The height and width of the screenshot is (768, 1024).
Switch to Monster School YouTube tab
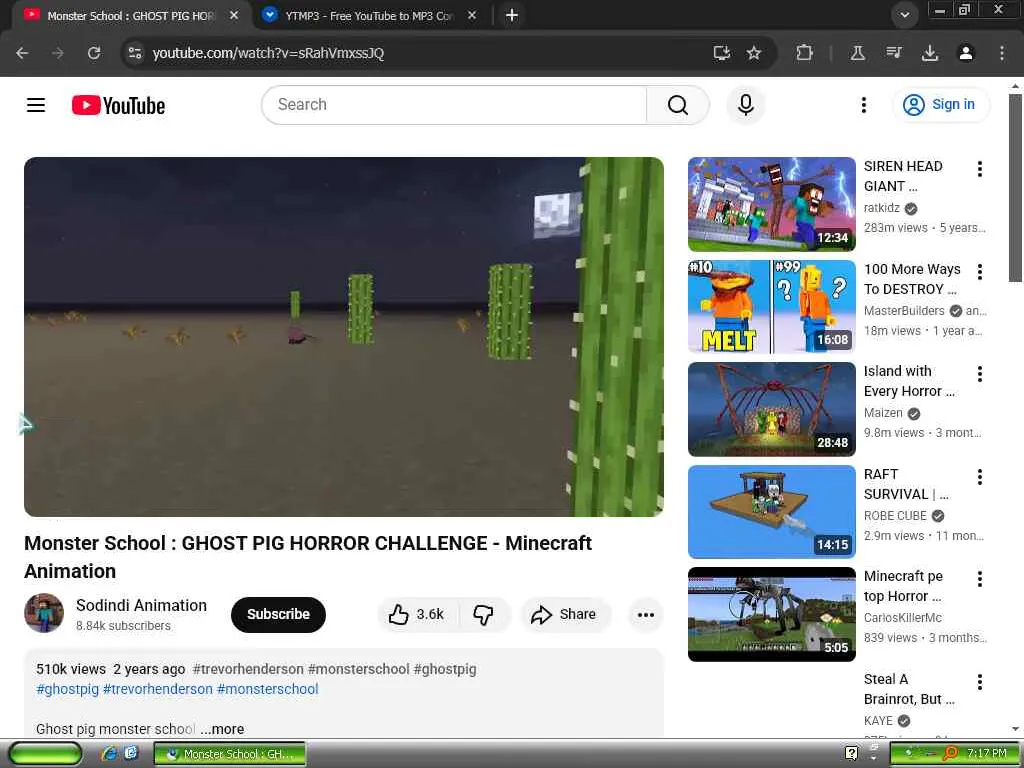[x=131, y=16]
